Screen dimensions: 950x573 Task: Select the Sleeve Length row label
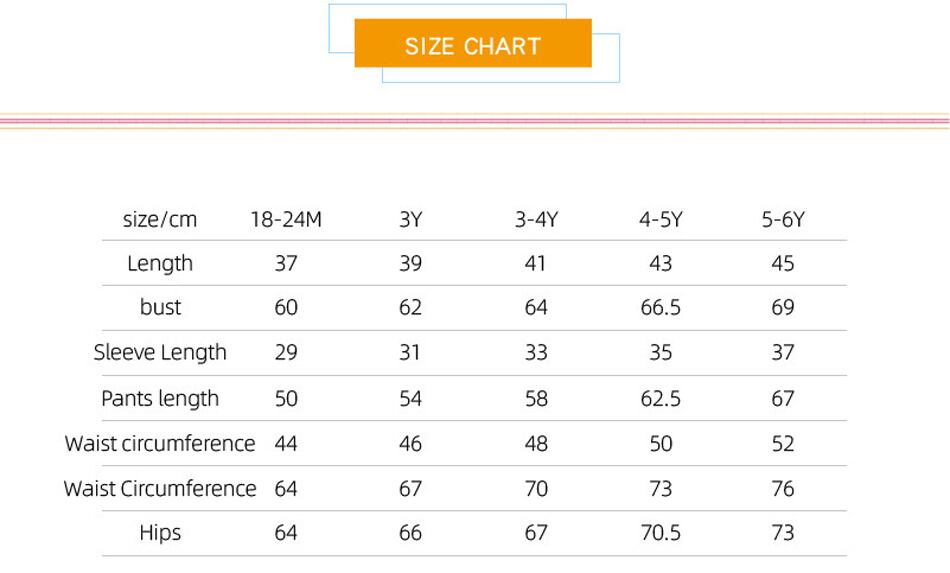(160, 352)
